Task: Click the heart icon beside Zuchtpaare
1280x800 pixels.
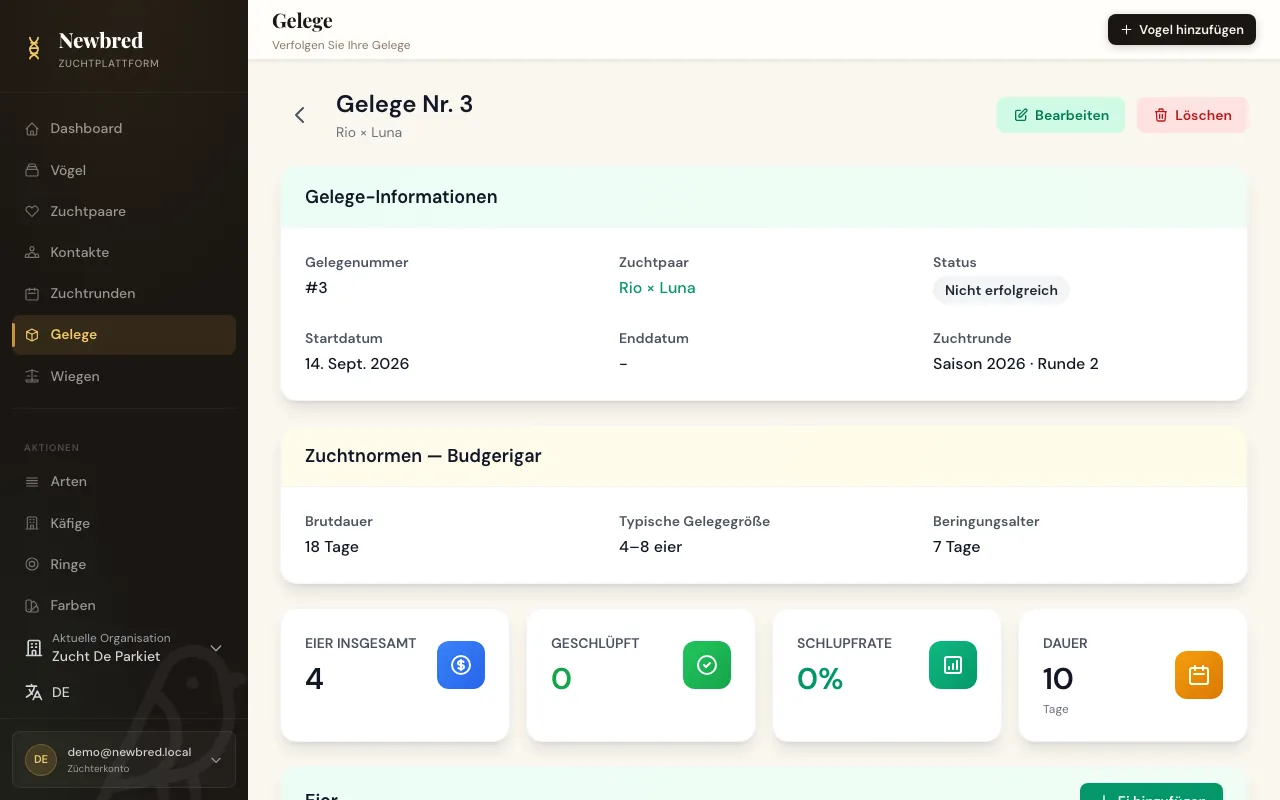Action: pyautogui.click(x=32, y=211)
